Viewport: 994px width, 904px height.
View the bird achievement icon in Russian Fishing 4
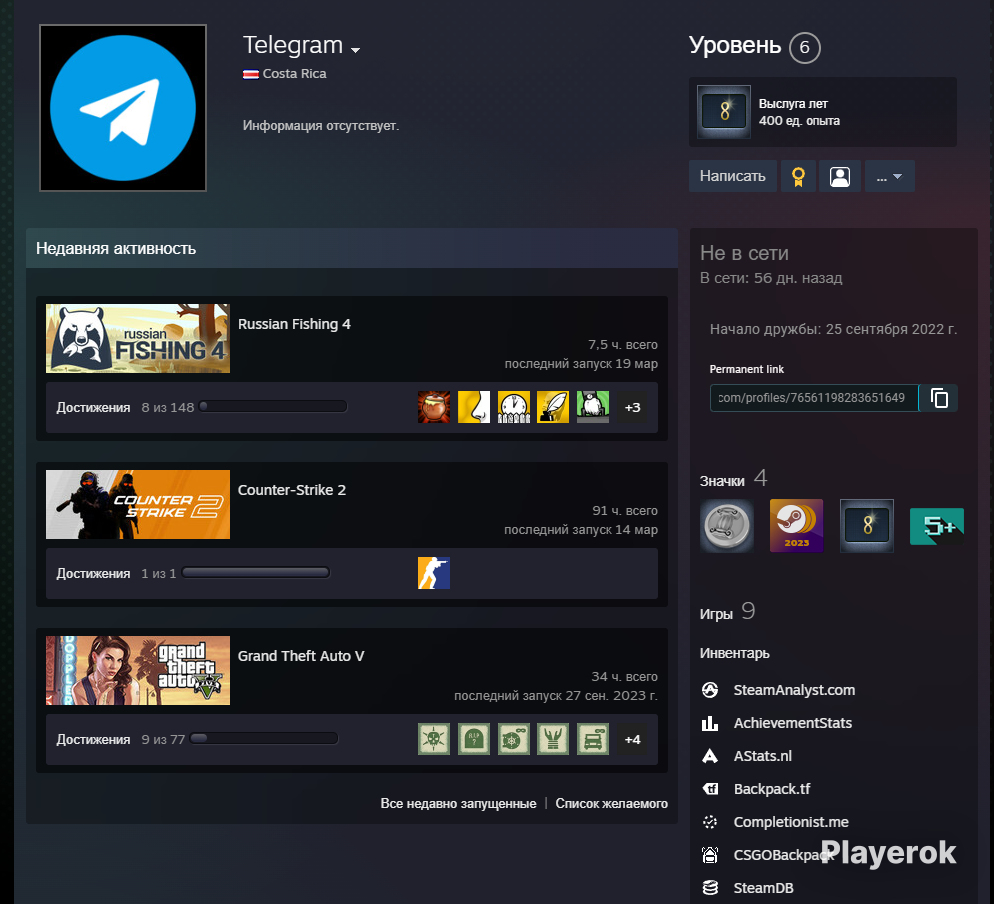coord(593,407)
